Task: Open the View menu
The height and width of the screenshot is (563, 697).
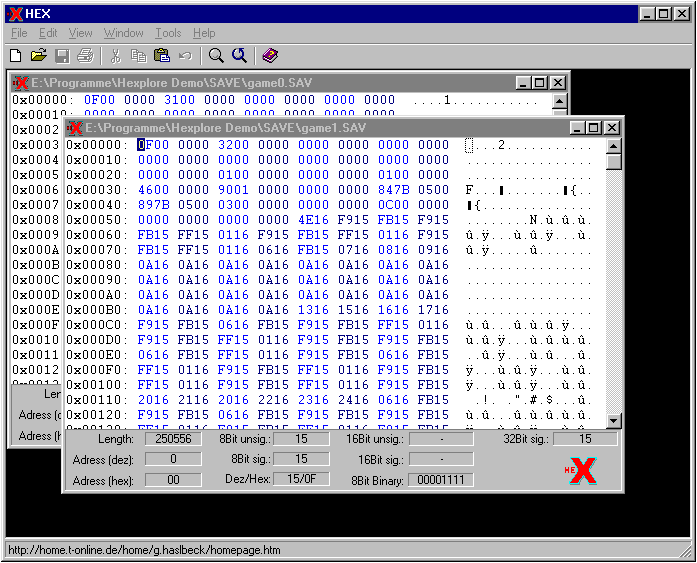Action: coord(80,33)
